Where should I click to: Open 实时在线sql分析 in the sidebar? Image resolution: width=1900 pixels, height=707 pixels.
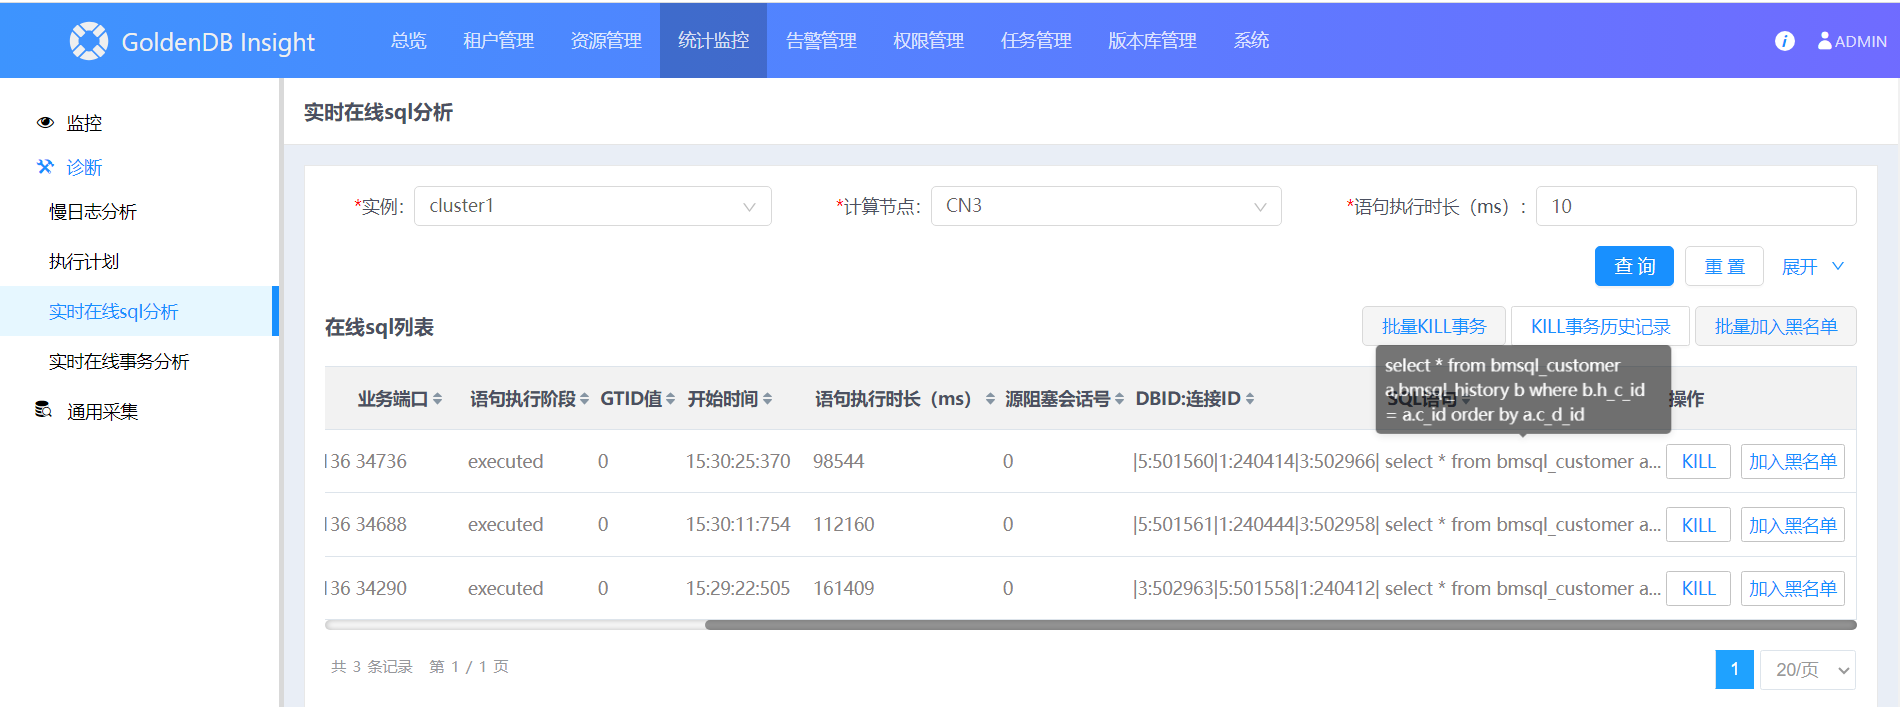[139, 311]
